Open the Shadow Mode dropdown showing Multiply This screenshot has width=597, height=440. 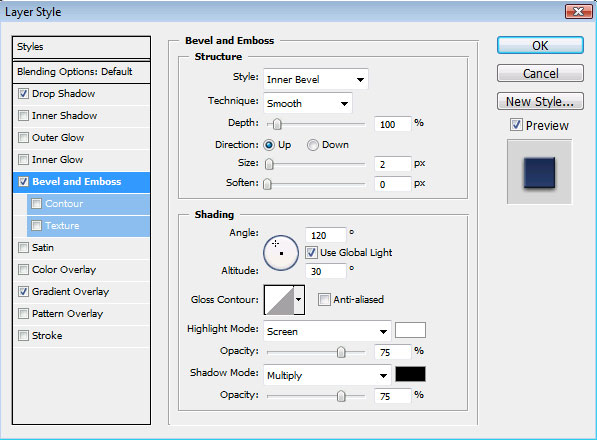coord(327,375)
